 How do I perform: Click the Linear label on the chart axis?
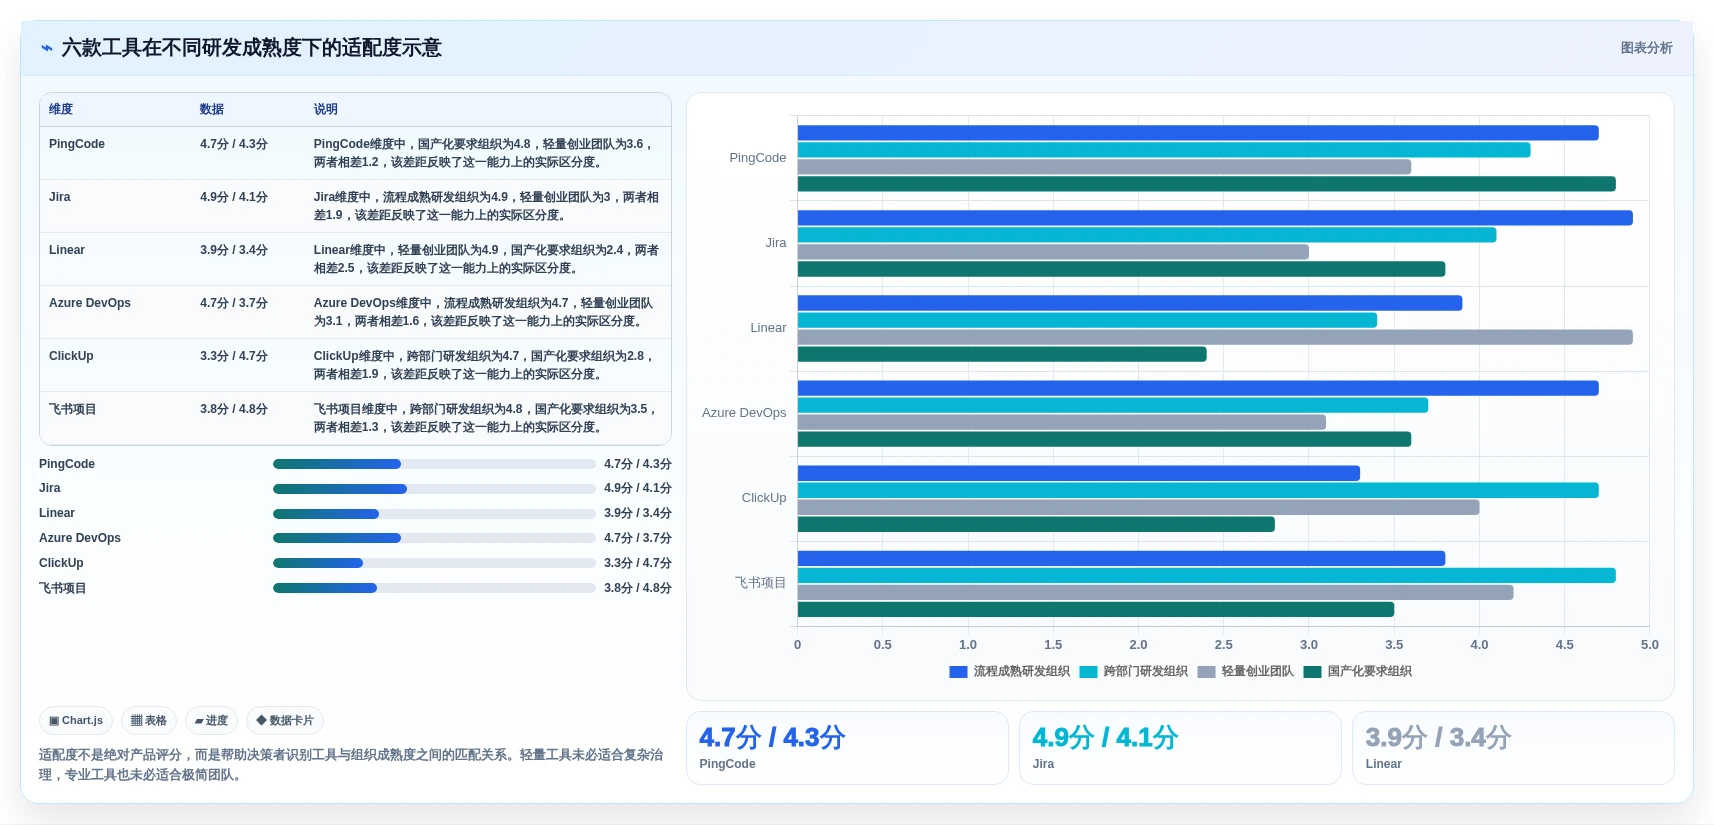tap(768, 328)
